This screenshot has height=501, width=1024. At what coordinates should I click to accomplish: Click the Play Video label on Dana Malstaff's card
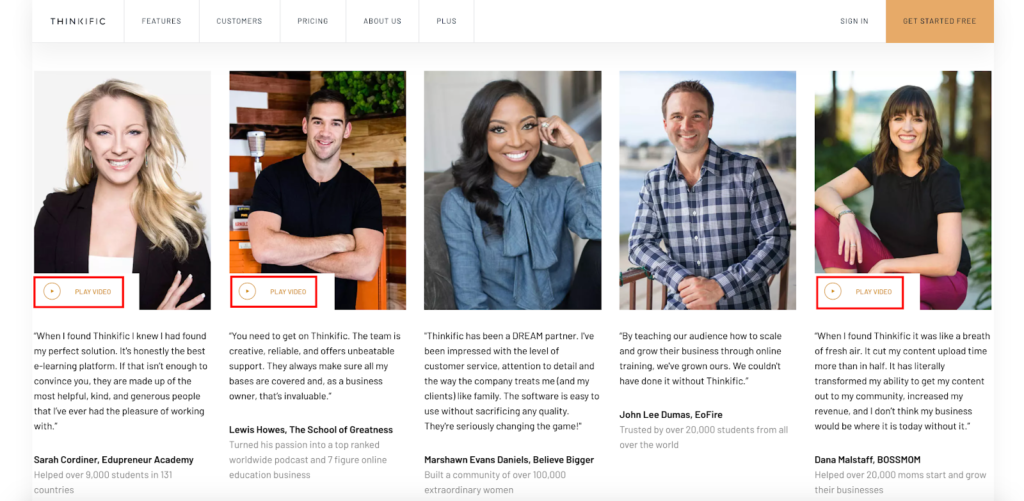click(x=874, y=292)
